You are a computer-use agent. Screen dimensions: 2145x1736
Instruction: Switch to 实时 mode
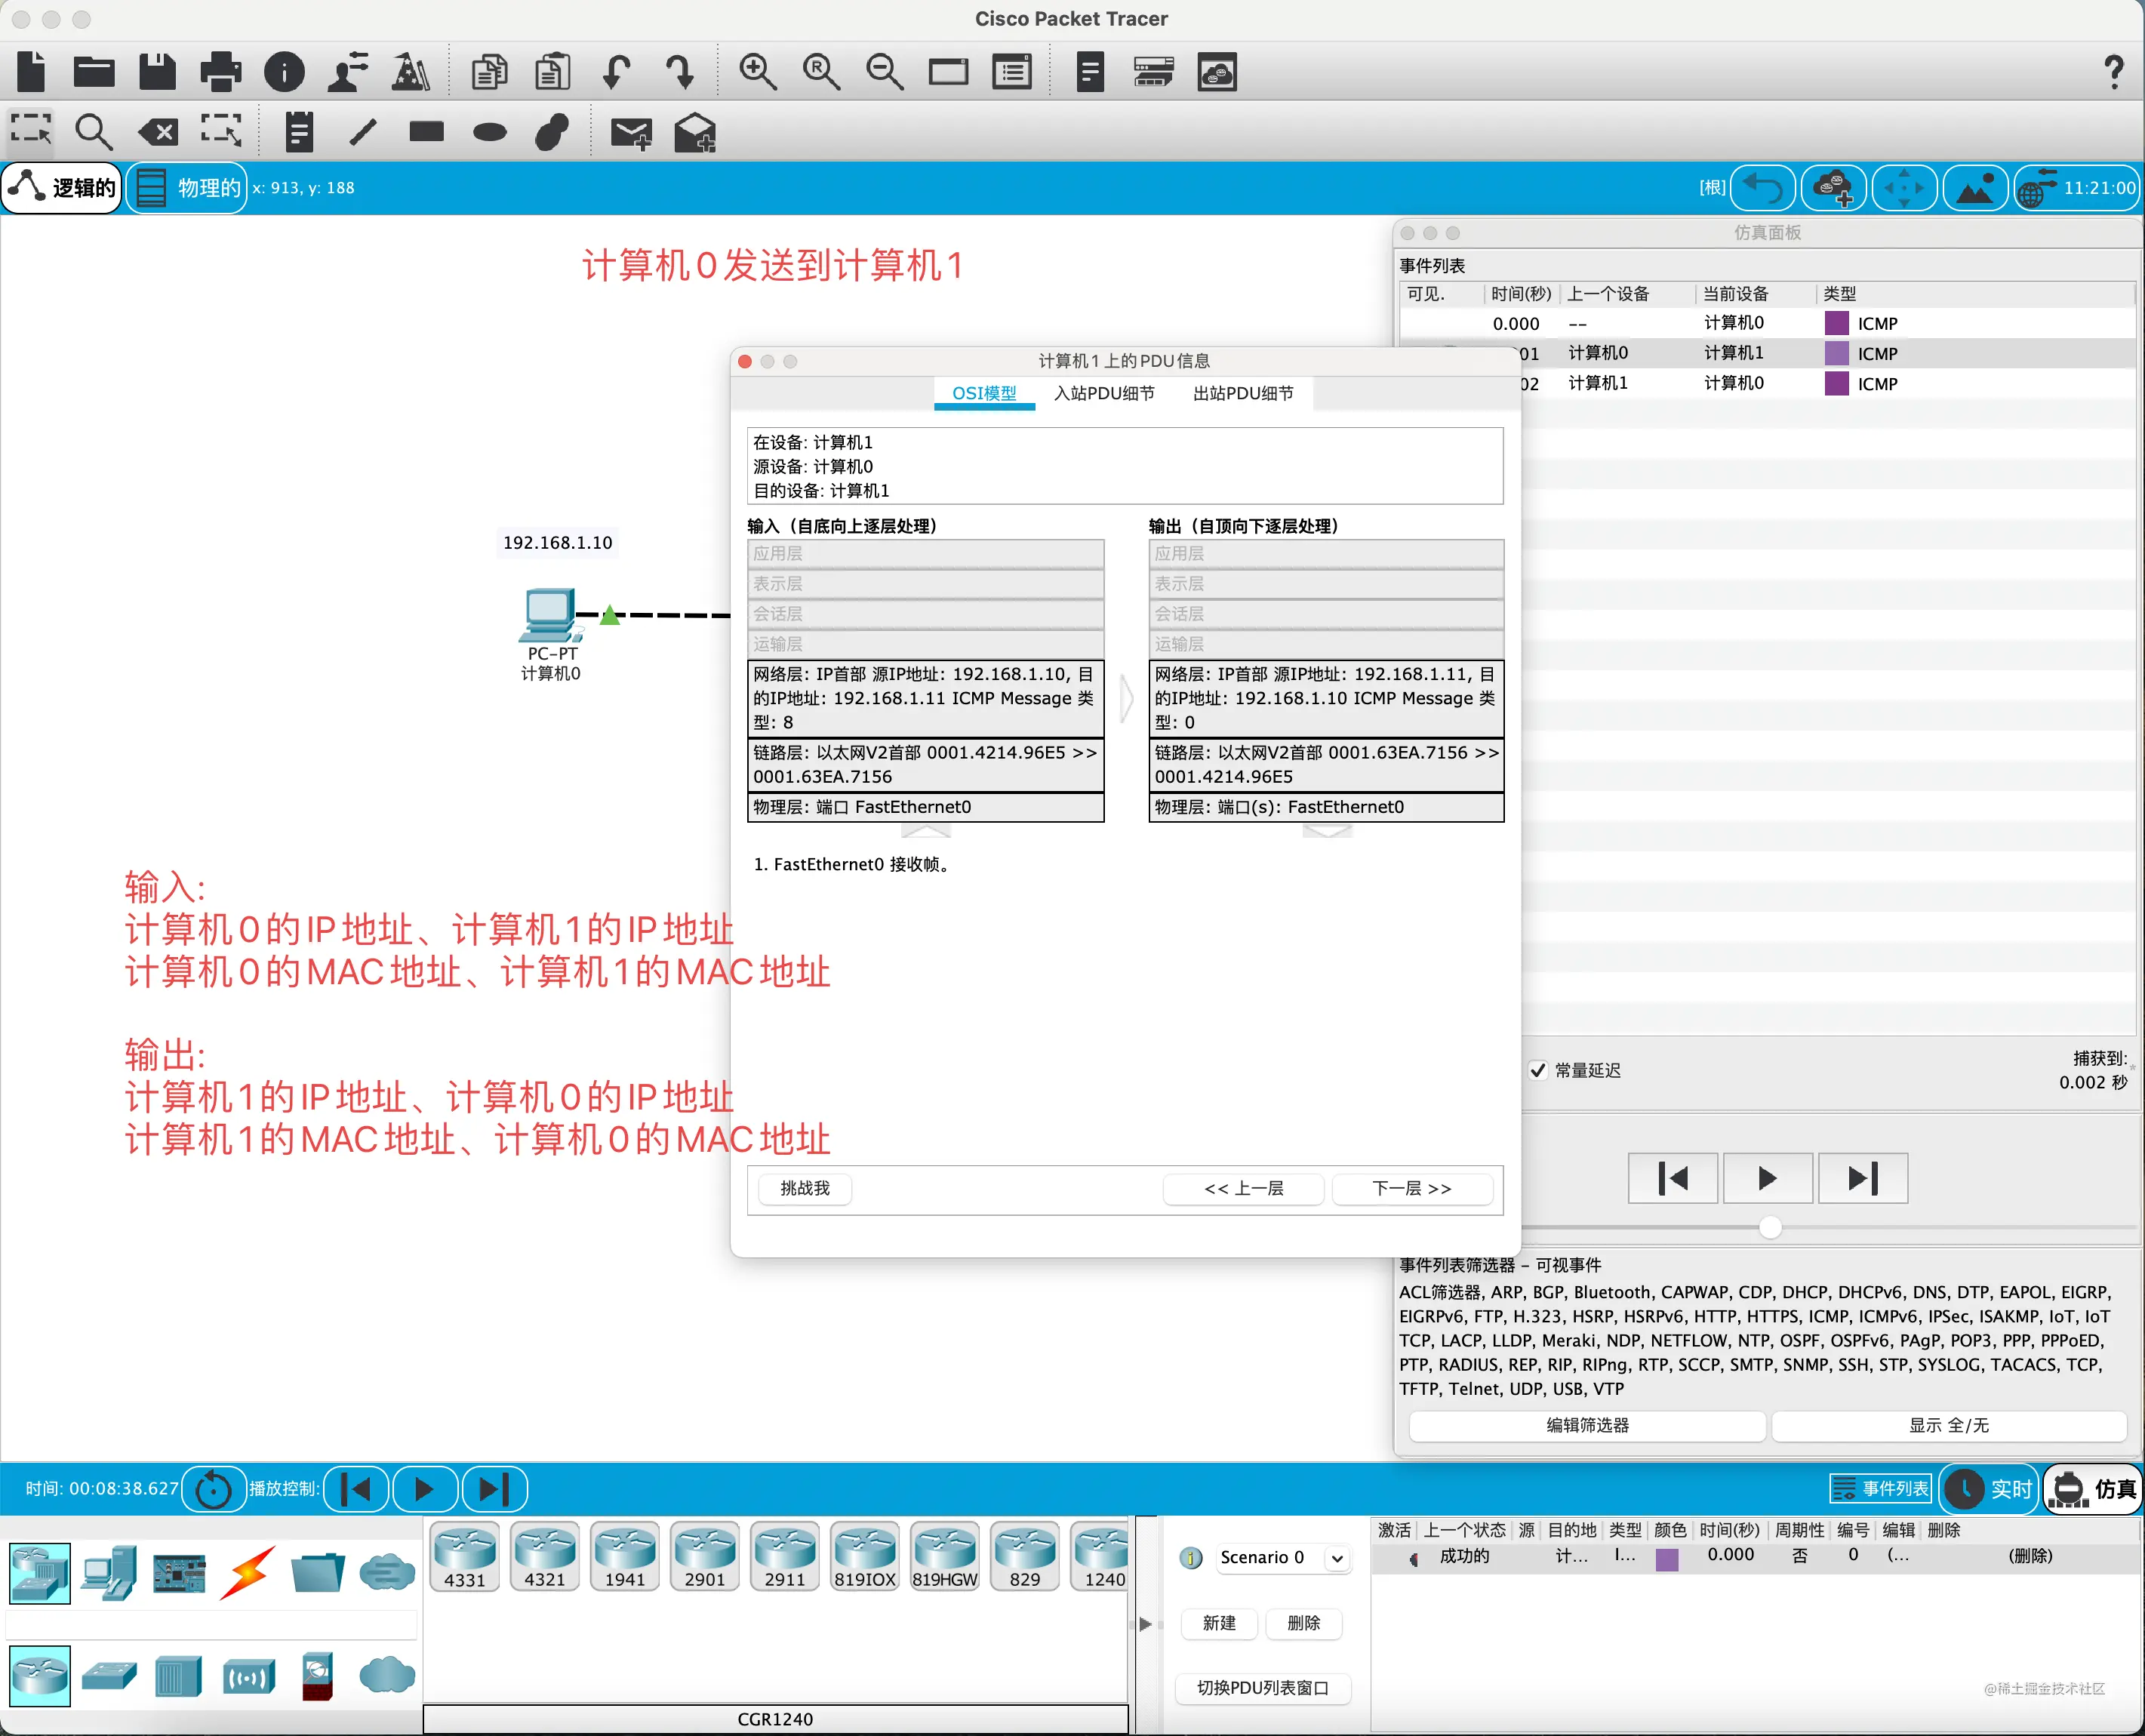[x=1990, y=1489]
